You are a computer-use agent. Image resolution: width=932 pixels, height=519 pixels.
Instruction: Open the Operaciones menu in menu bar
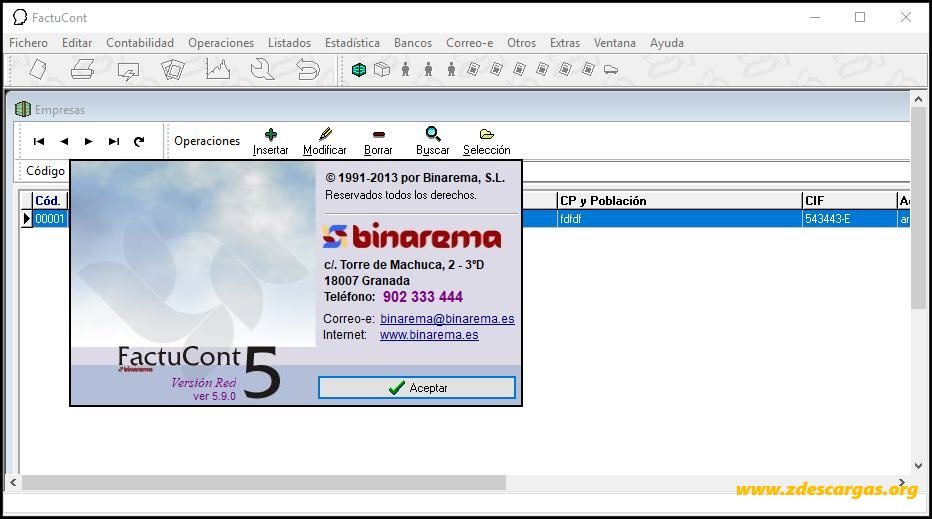(221, 43)
